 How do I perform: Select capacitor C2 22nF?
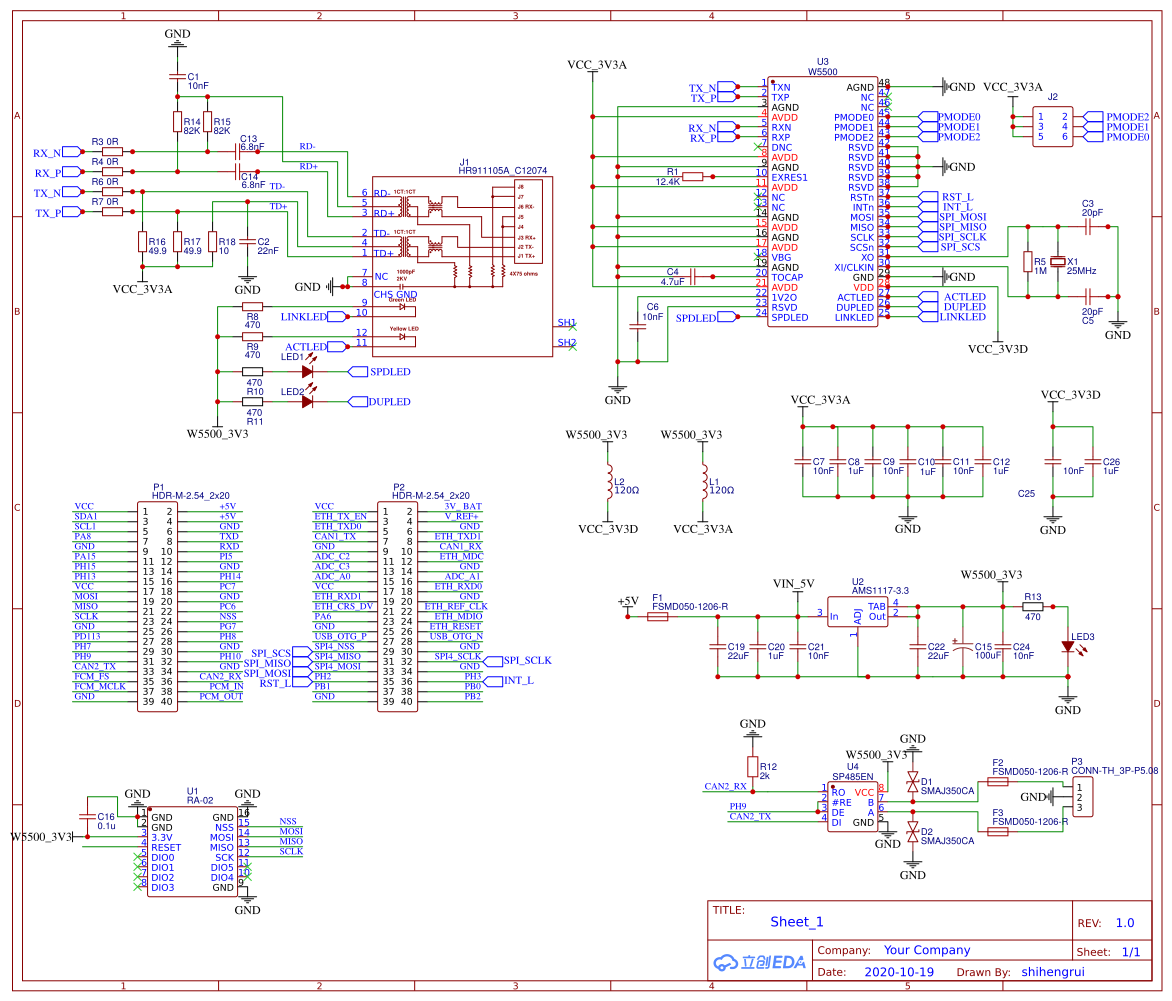[x=247, y=241]
